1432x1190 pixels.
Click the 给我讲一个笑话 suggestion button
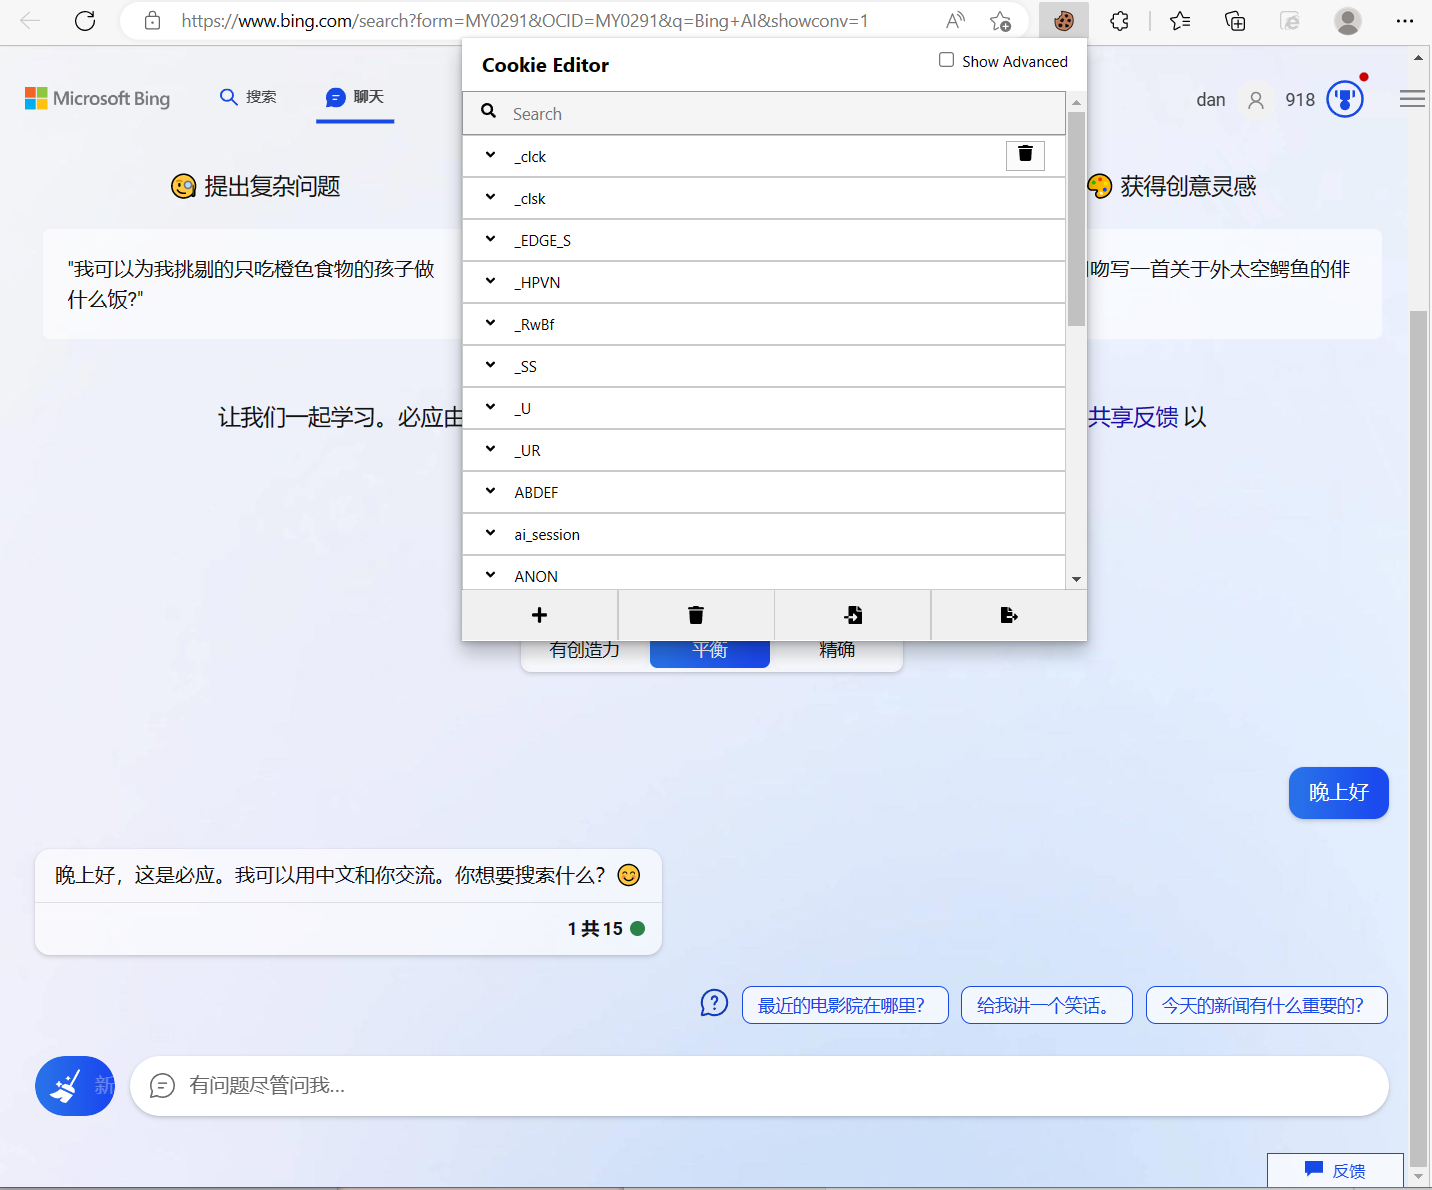(1046, 1005)
